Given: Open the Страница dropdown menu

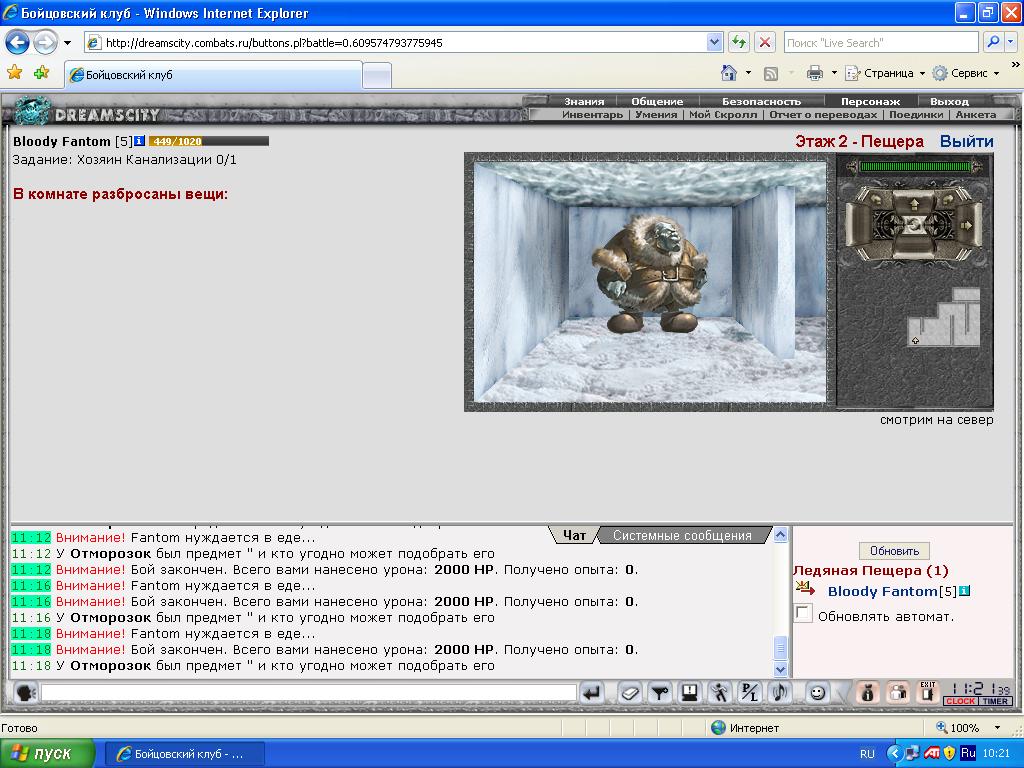Looking at the screenshot, I should point(885,73).
